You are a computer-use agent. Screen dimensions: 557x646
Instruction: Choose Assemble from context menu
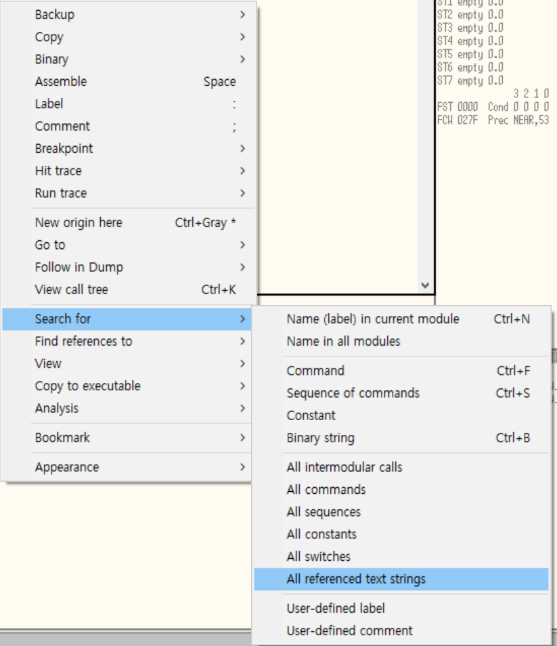click(127, 82)
